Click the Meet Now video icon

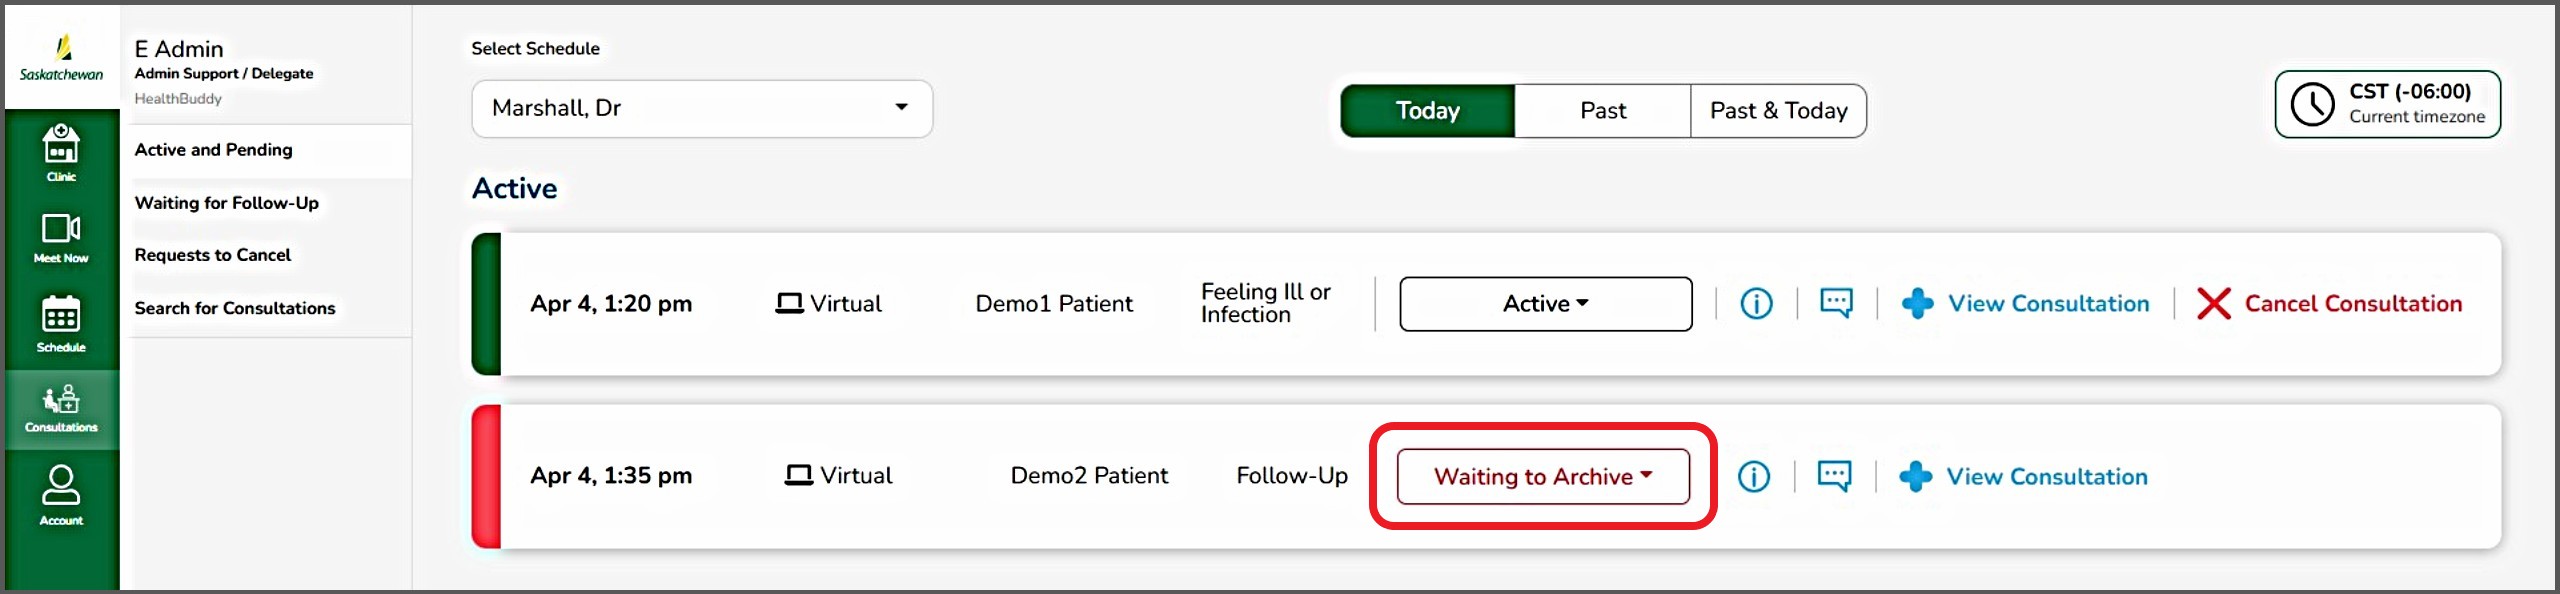pyautogui.click(x=61, y=237)
